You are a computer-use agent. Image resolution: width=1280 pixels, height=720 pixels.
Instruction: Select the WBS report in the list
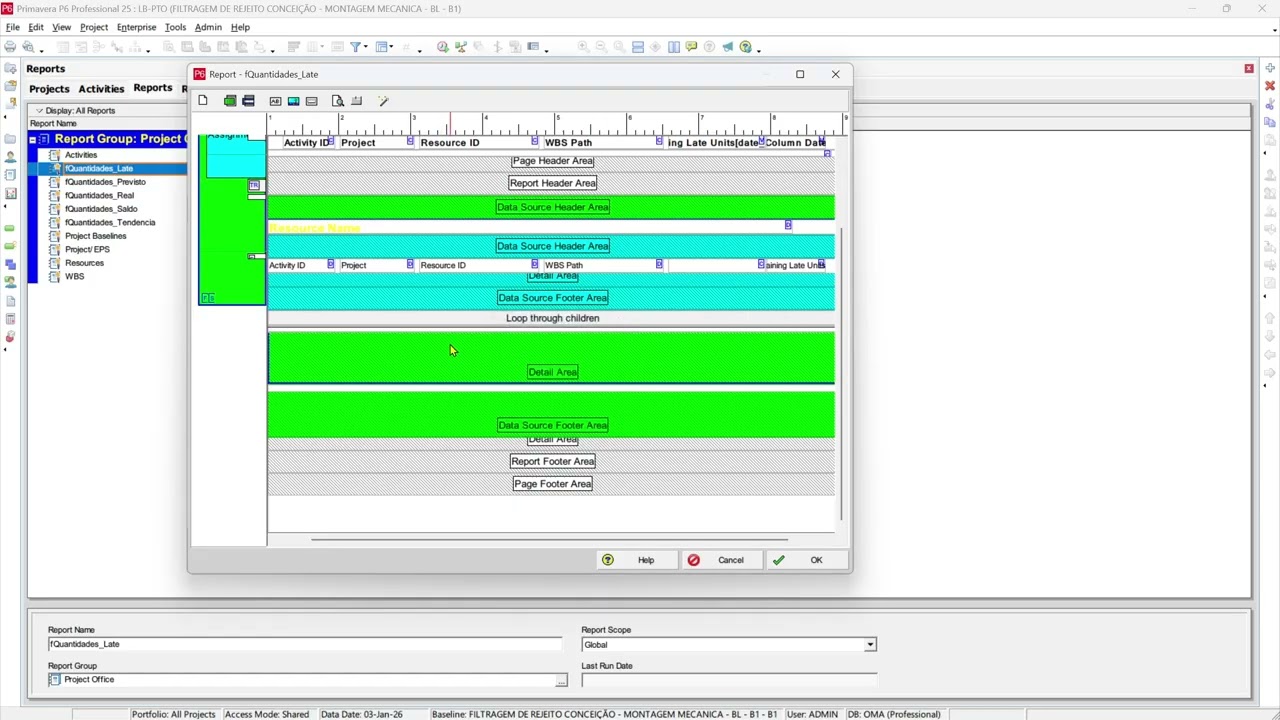(74, 277)
